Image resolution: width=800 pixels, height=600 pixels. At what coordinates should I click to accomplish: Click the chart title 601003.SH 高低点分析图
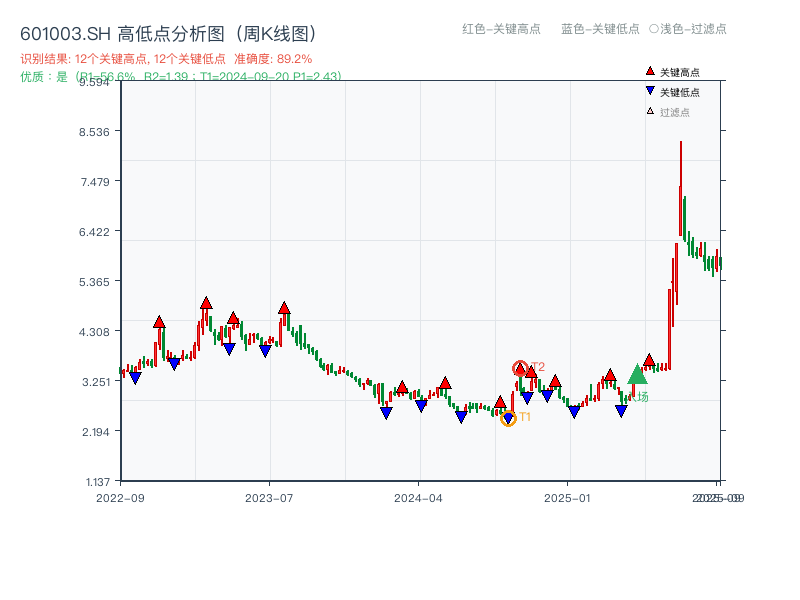click(169, 34)
